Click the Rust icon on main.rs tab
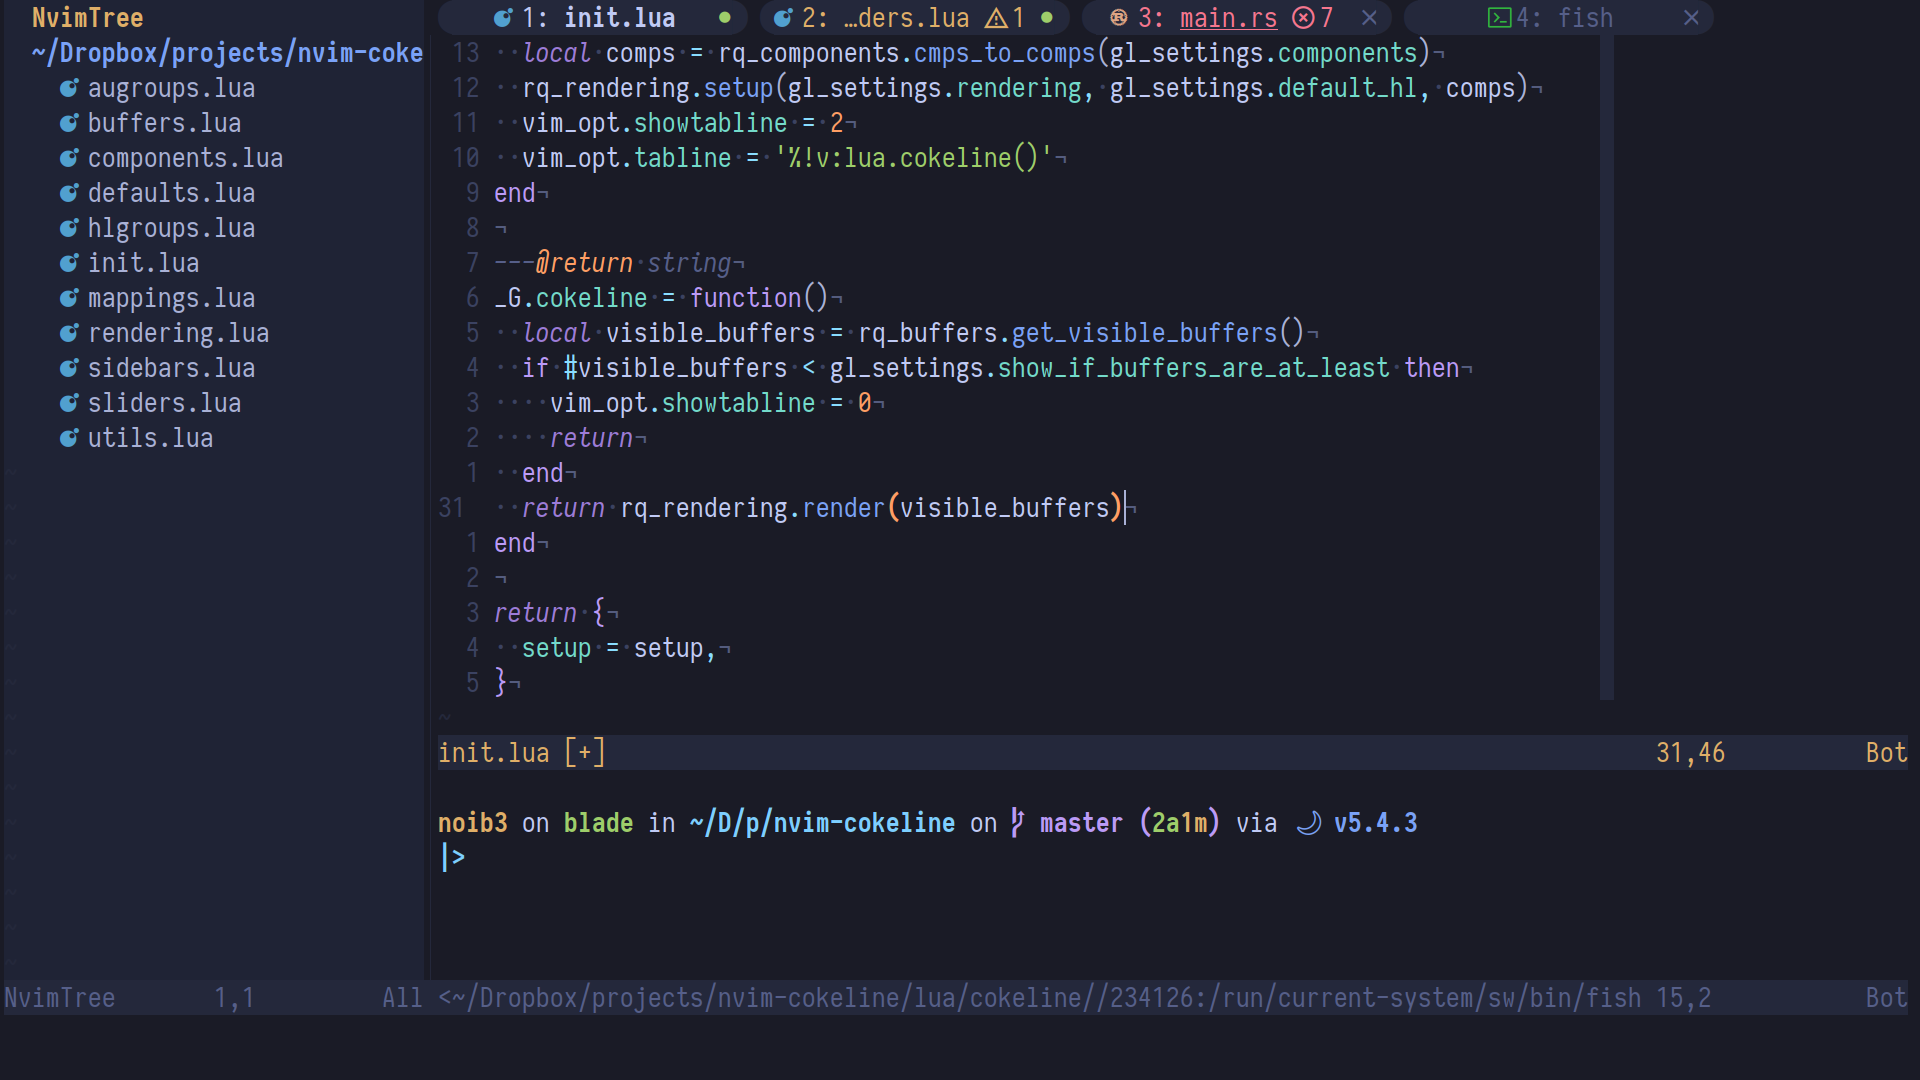Screen dimensions: 1920x1080 (1119, 18)
